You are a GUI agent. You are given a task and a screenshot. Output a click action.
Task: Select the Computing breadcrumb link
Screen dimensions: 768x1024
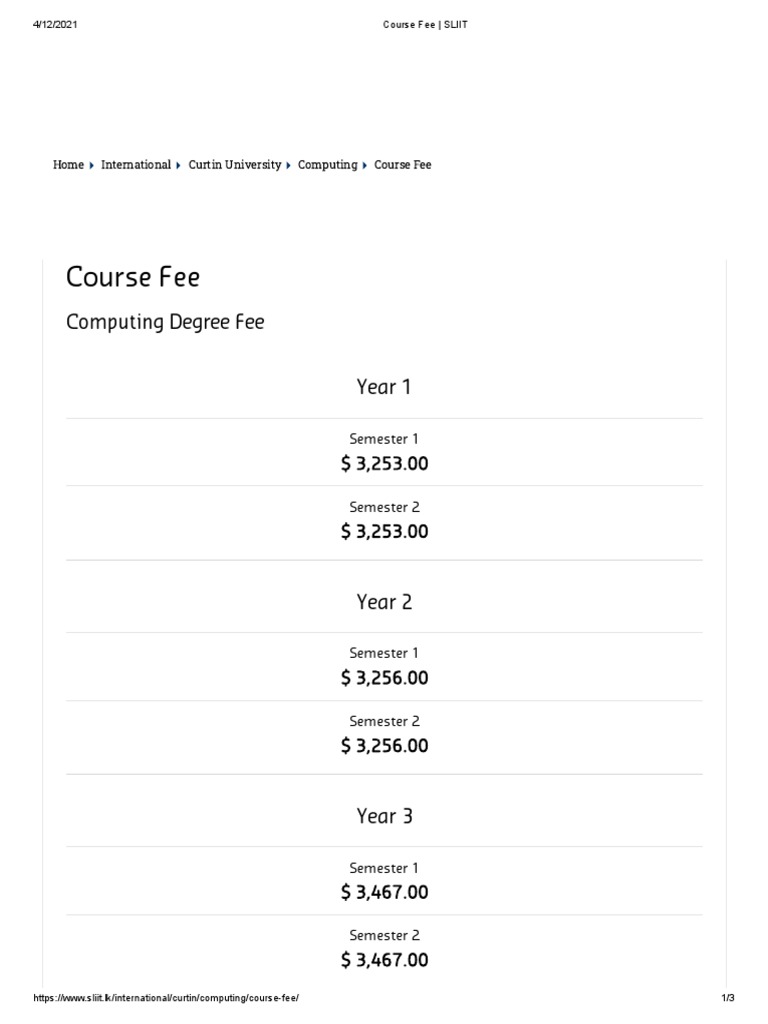pos(327,165)
